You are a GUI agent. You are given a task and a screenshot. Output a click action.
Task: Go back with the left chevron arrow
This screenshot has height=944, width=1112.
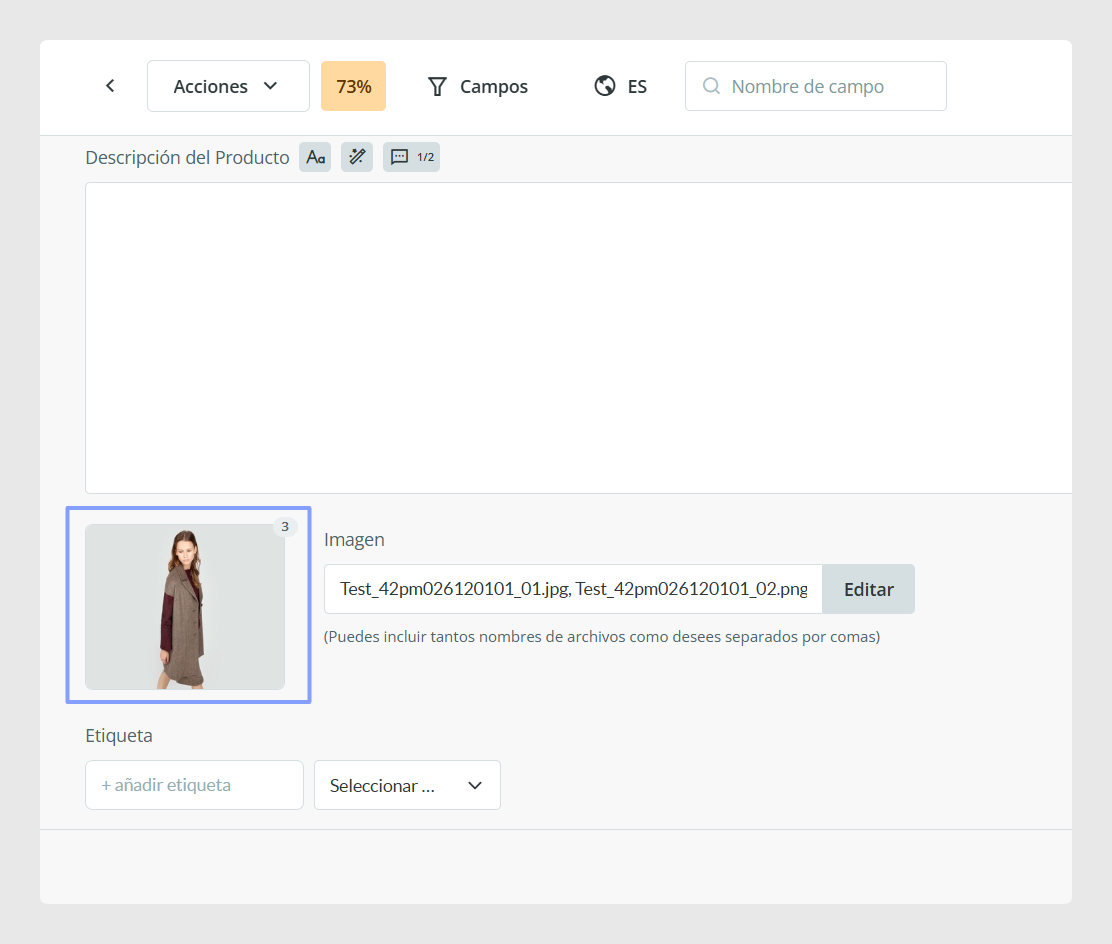click(x=110, y=86)
